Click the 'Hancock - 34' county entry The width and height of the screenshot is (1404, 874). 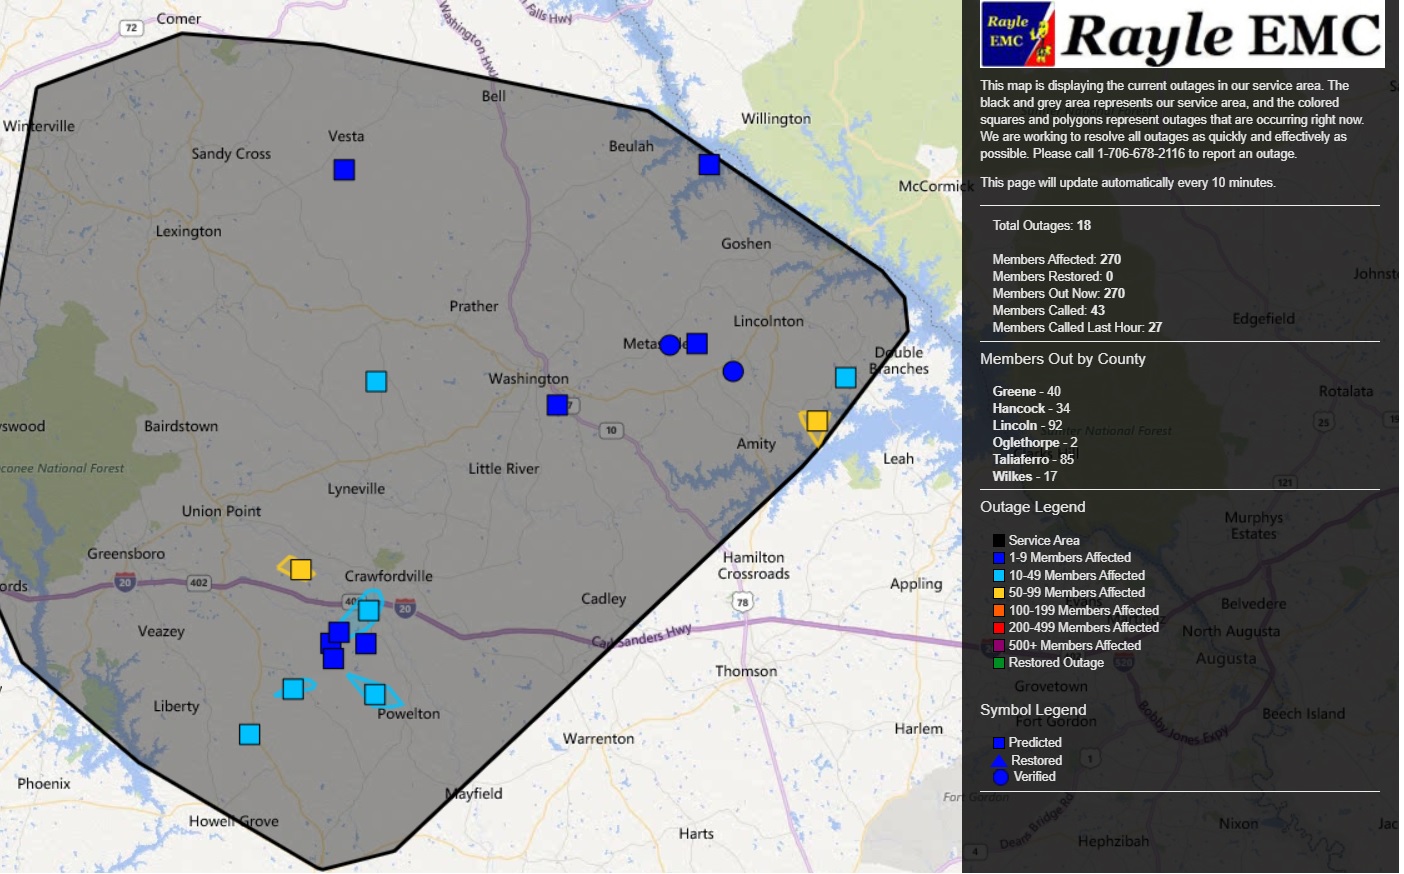pos(1031,408)
